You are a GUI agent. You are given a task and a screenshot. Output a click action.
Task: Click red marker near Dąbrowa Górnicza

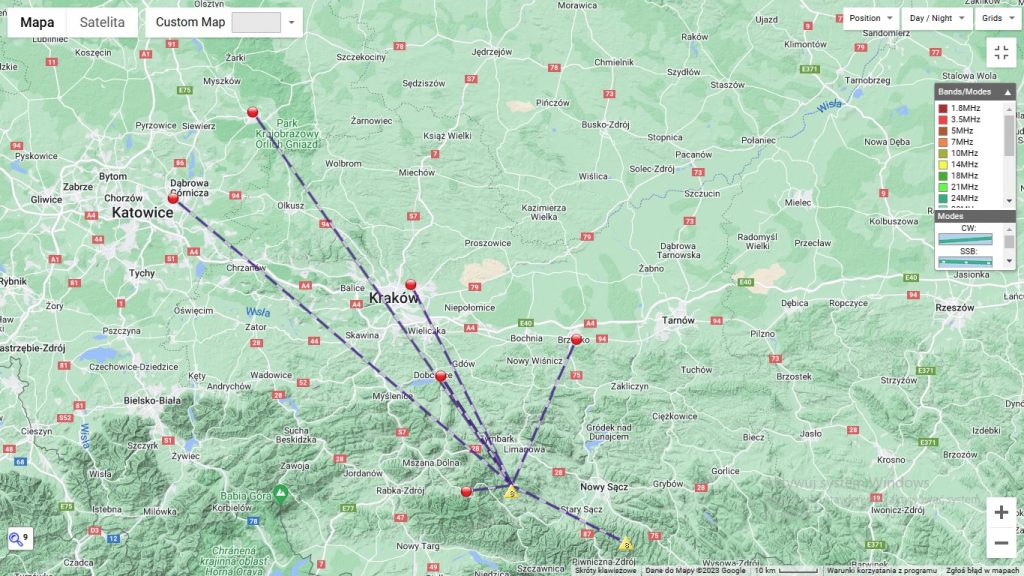[x=173, y=199]
